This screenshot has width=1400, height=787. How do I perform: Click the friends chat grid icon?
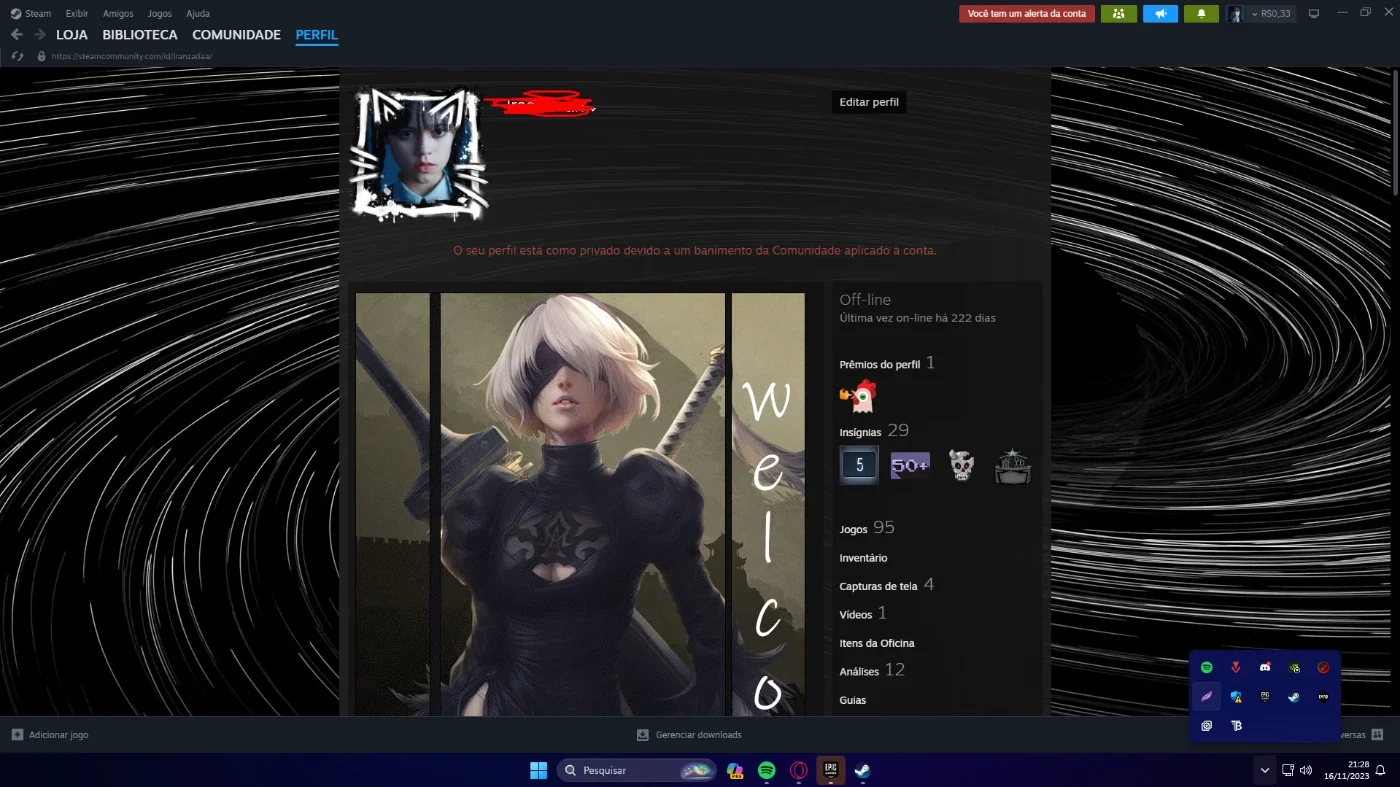coord(1377,735)
